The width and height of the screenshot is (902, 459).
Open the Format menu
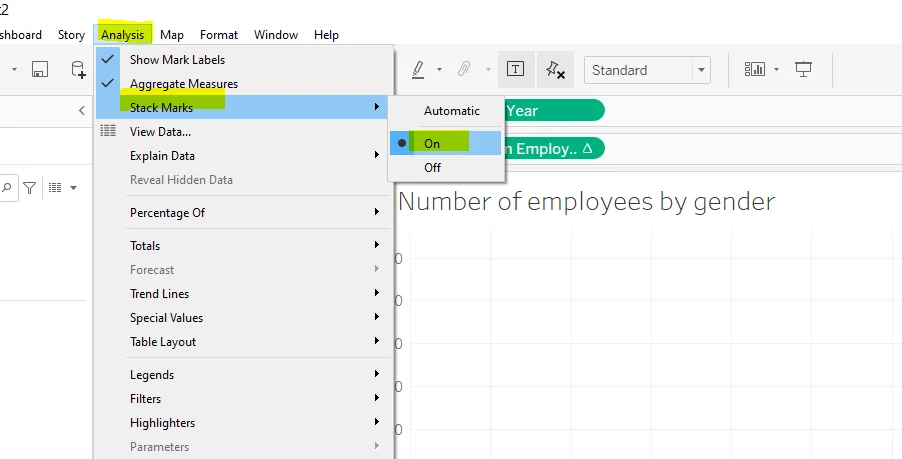[x=219, y=35]
